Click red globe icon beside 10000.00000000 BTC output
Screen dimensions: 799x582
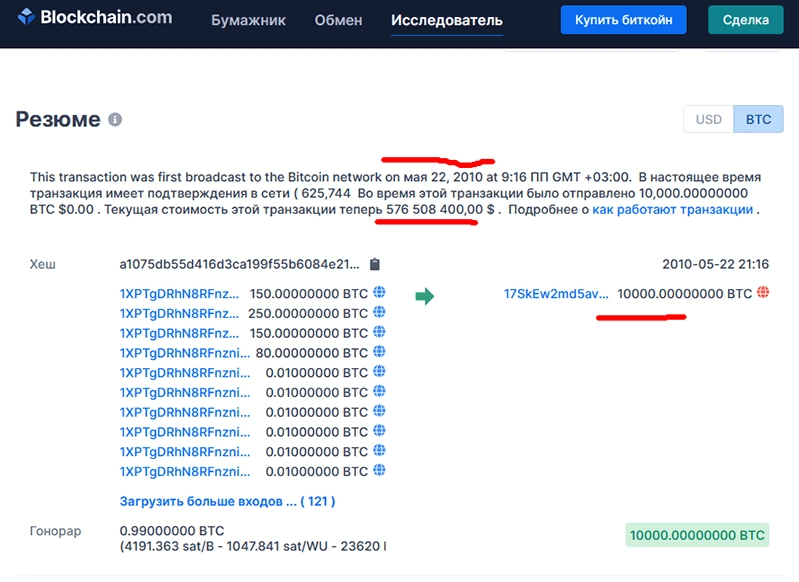tap(763, 292)
